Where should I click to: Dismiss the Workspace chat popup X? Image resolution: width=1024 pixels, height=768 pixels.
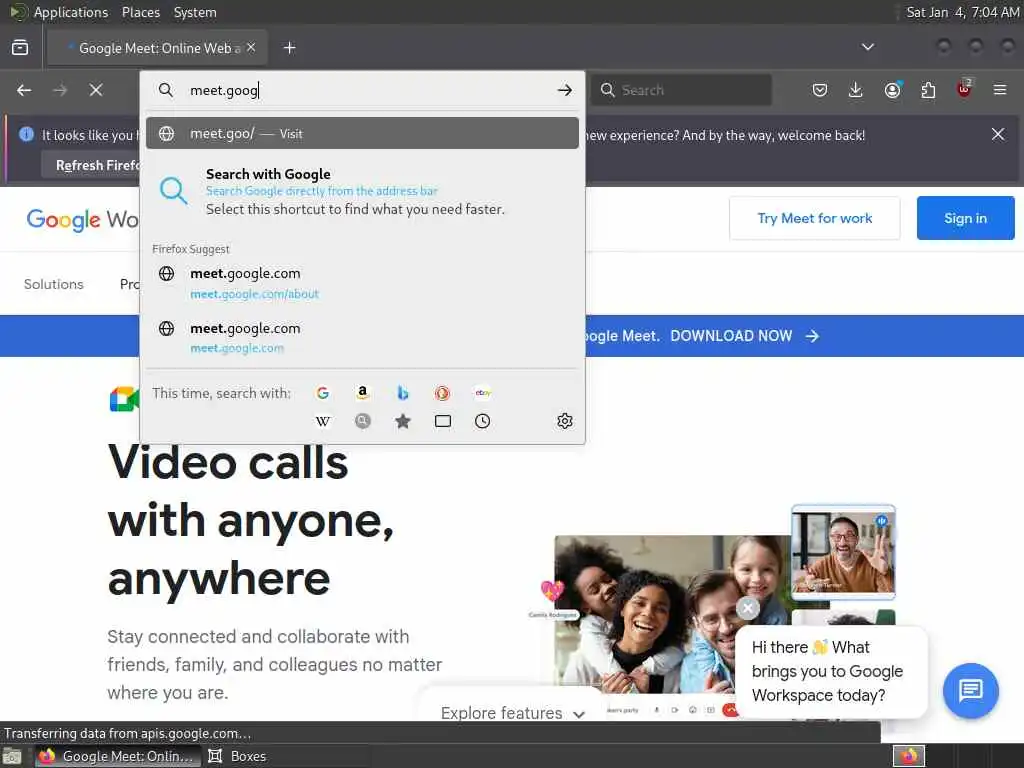(x=748, y=608)
